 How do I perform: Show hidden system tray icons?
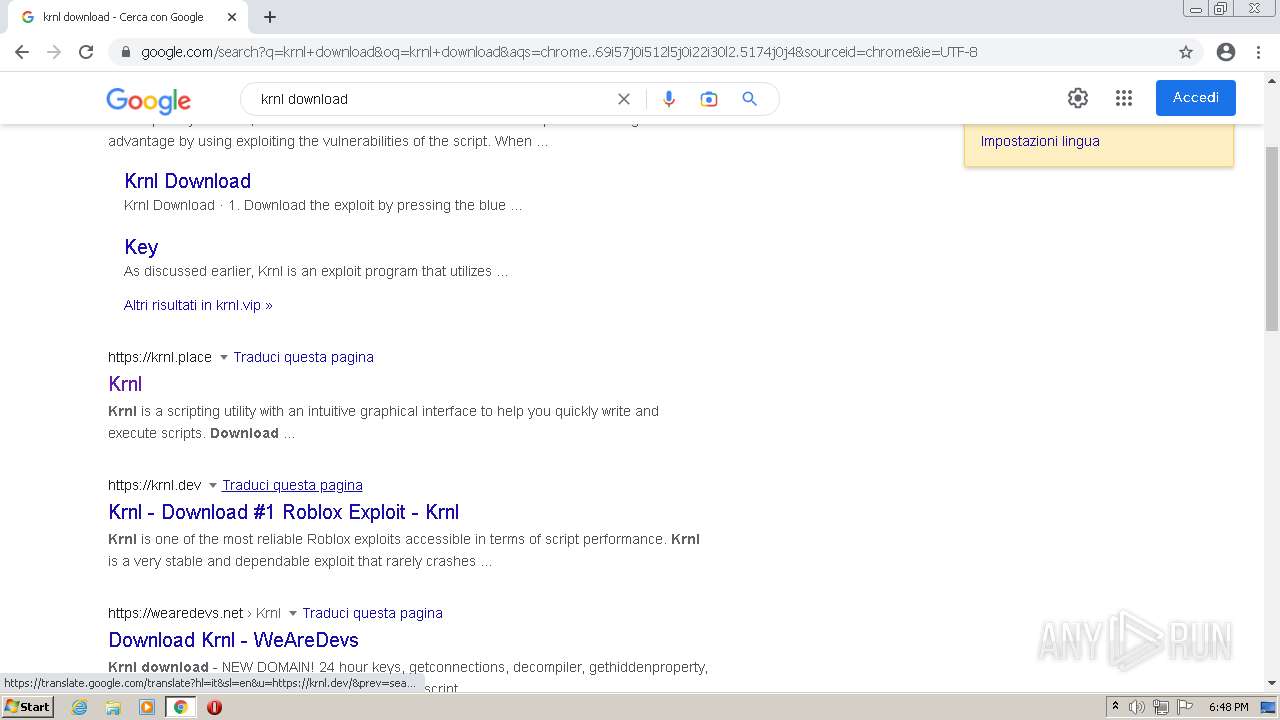click(1115, 707)
